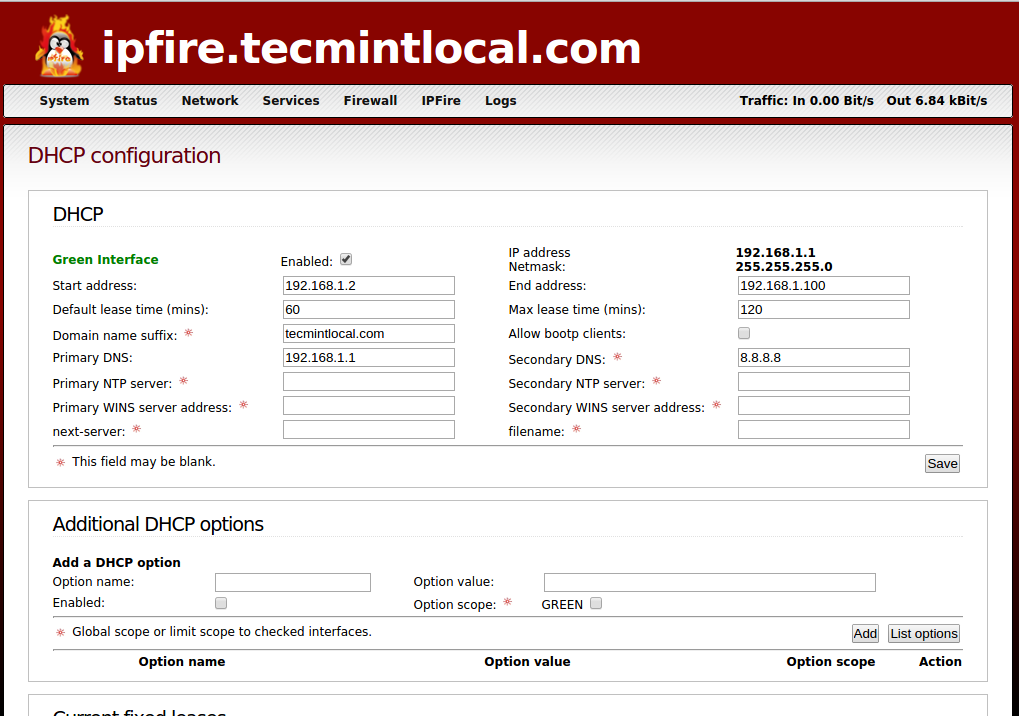The height and width of the screenshot is (716, 1019).
Task: Click the Secondary DNS field
Action: (x=823, y=357)
